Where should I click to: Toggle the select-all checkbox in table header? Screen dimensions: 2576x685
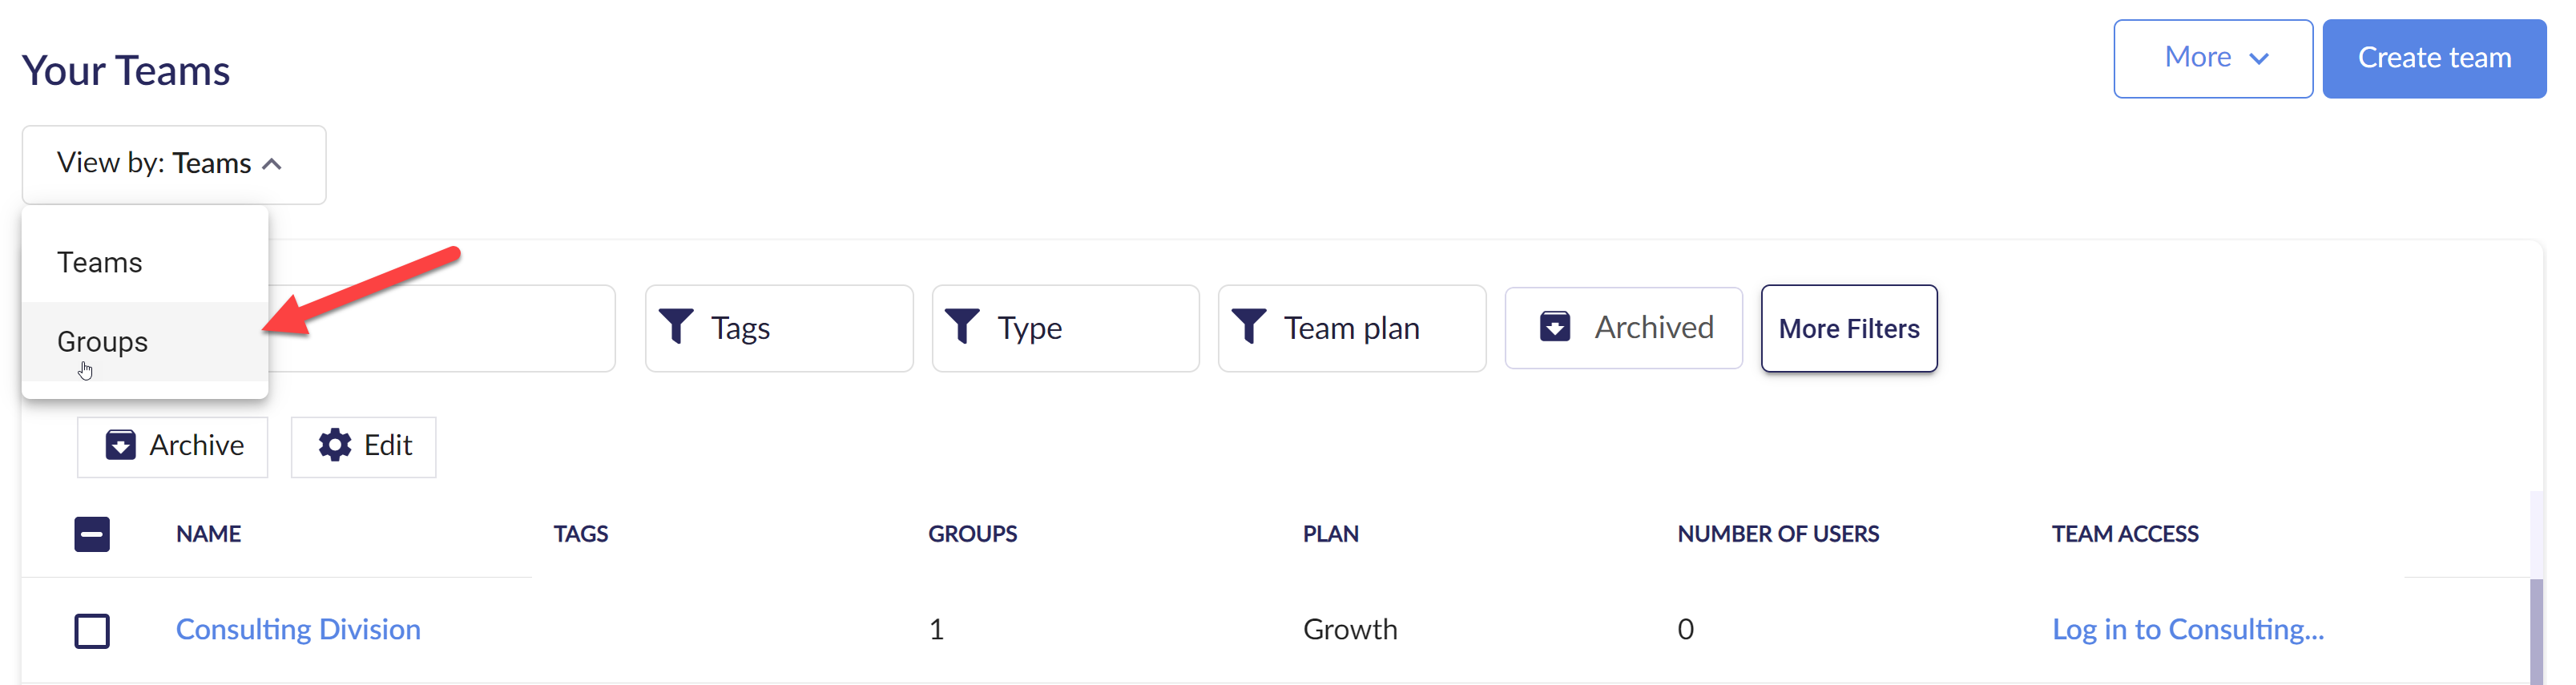[x=92, y=534]
